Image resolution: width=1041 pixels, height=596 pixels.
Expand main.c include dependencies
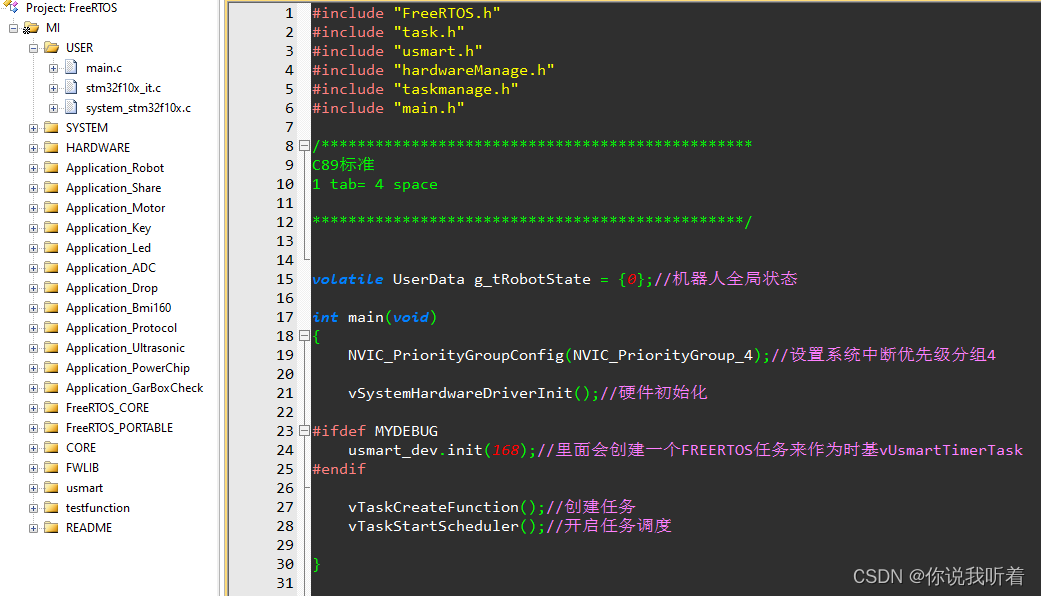click(x=53, y=68)
